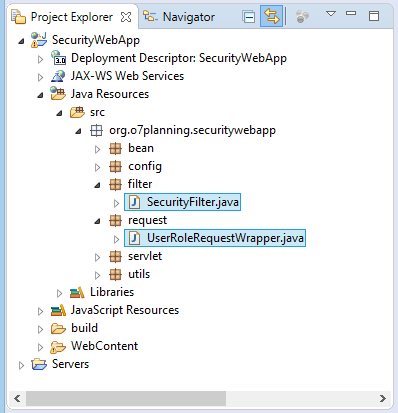Select UserRoleRequestWrapper.java in the tree
The image size is (398, 413).
click(215, 238)
